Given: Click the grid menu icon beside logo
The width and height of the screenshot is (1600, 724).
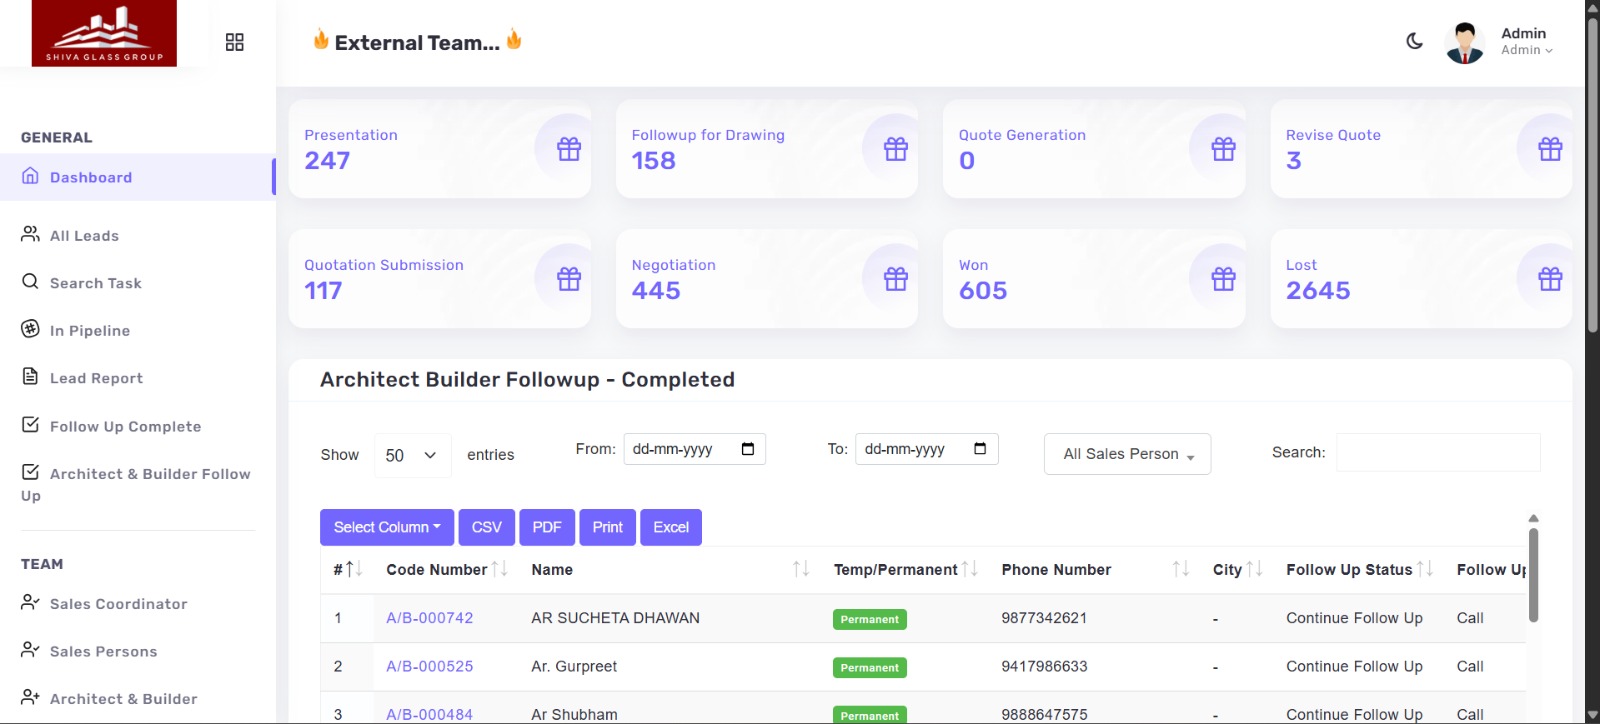Looking at the screenshot, I should (235, 42).
